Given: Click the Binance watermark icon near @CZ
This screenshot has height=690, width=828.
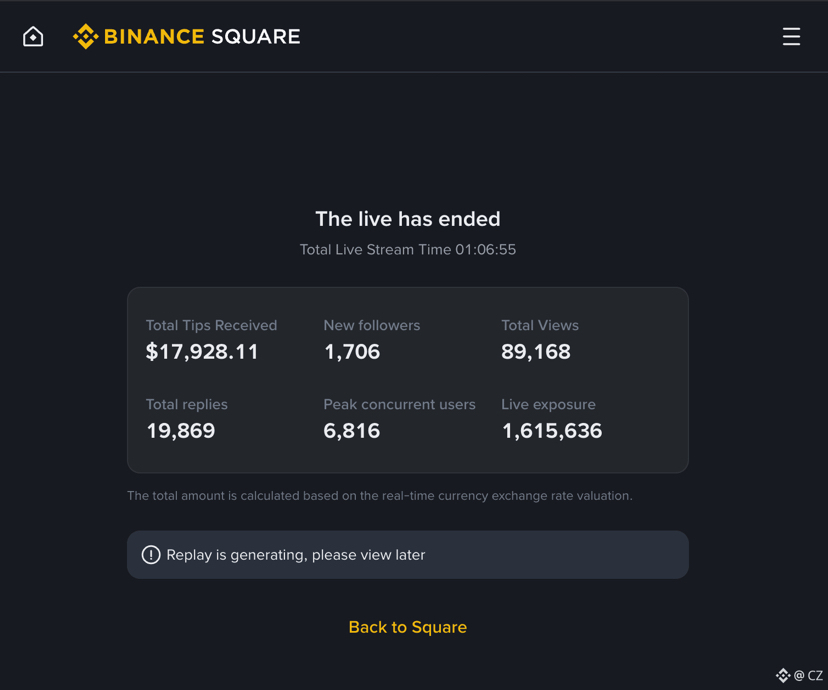Looking at the screenshot, I should 783,676.
